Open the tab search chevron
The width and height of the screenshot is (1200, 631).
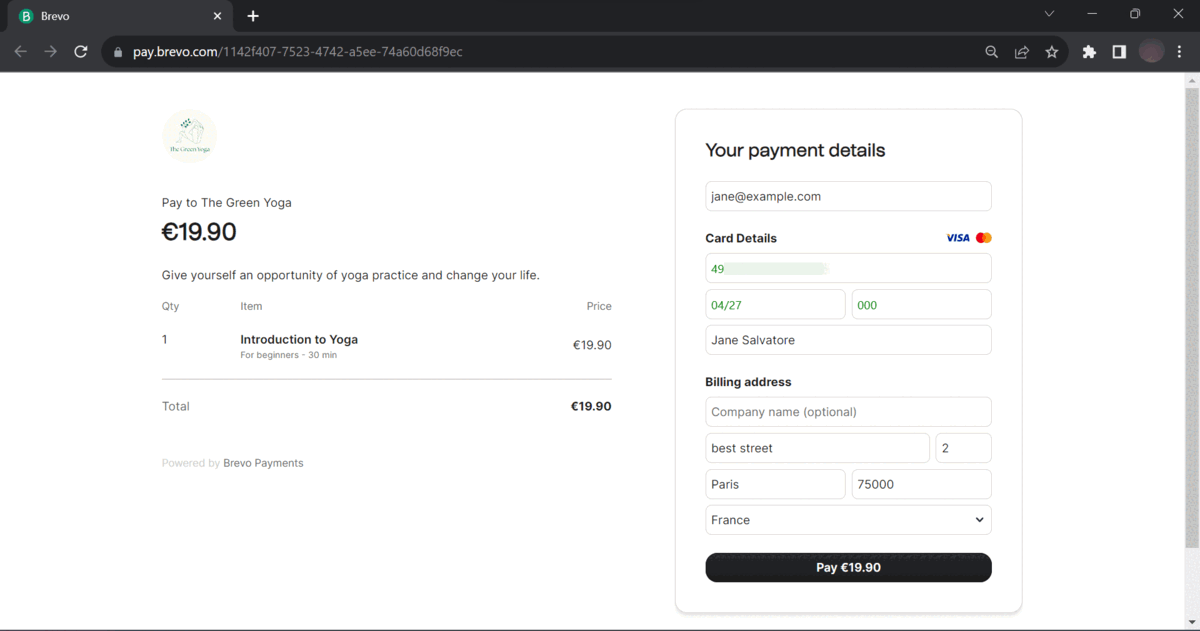coord(1048,14)
